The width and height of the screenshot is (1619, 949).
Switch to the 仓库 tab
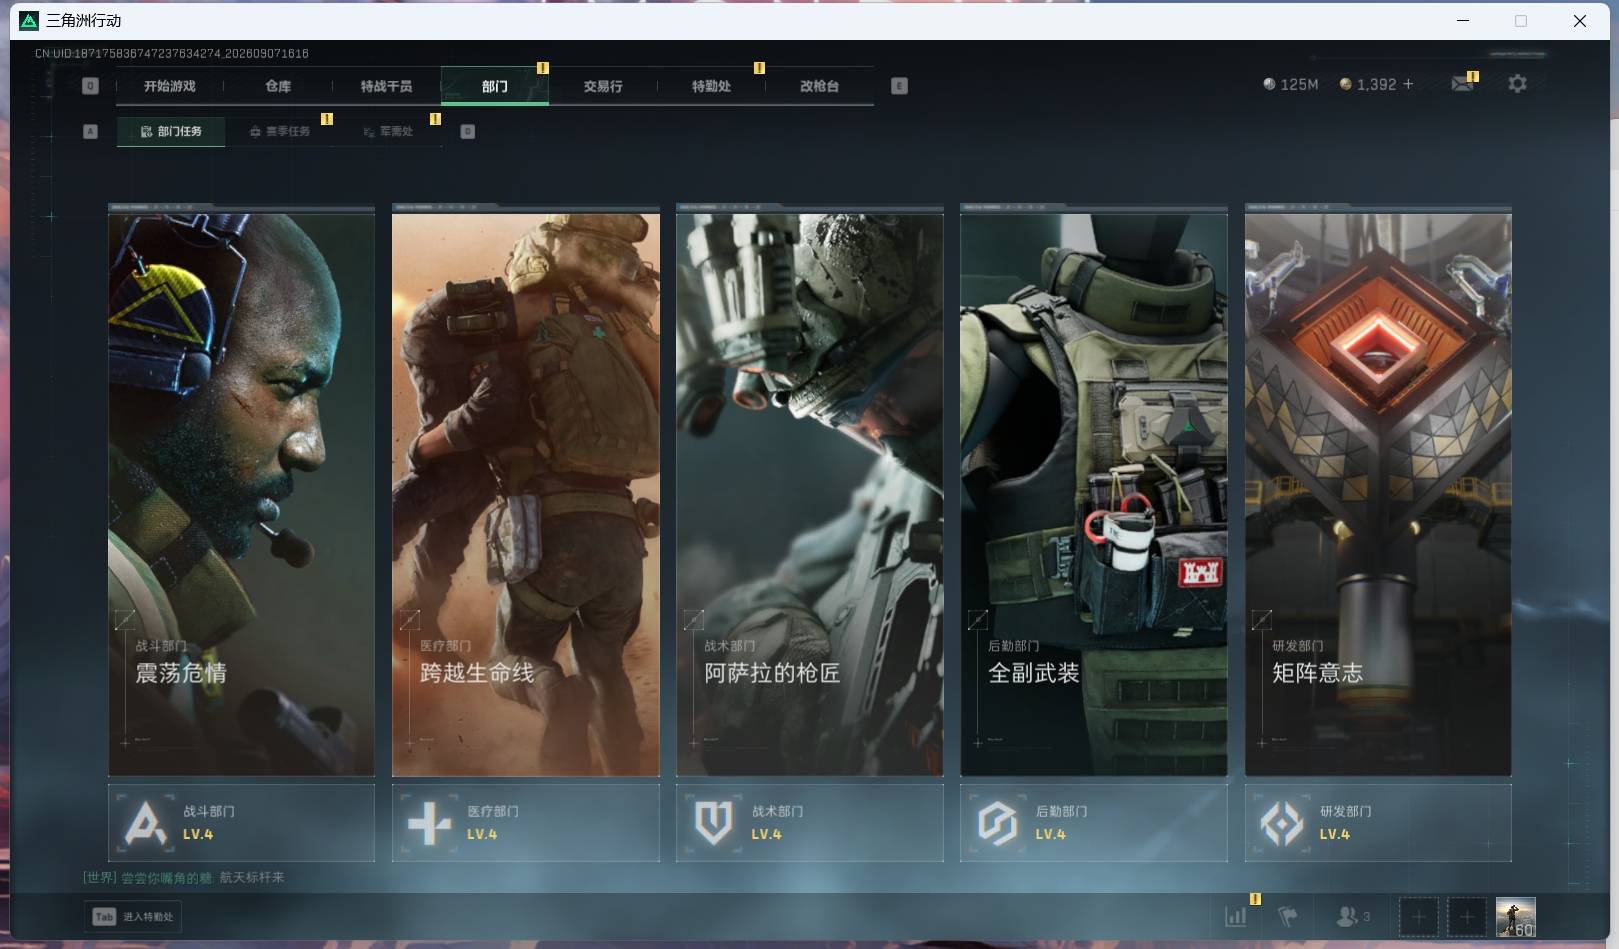coord(278,86)
